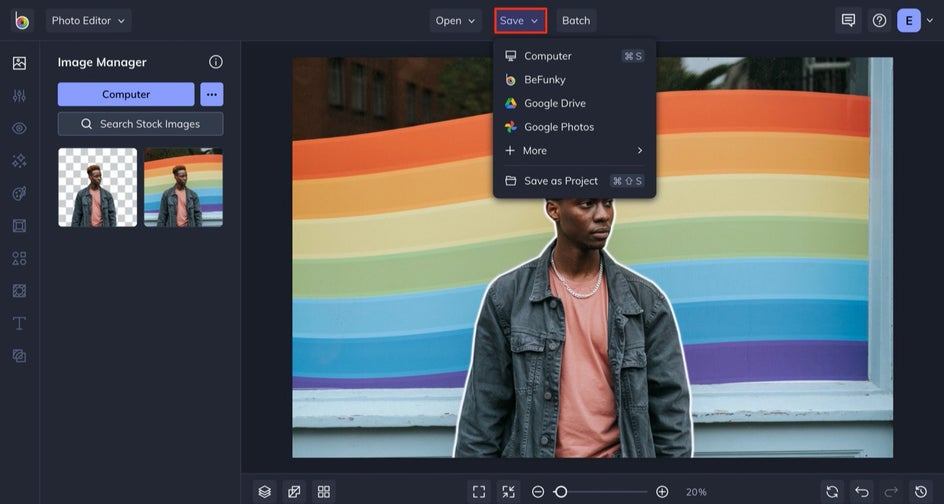This screenshot has height=504, width=944.
Task: Click the Batch button
Action: pyautogui.click(x=576, y=20)
